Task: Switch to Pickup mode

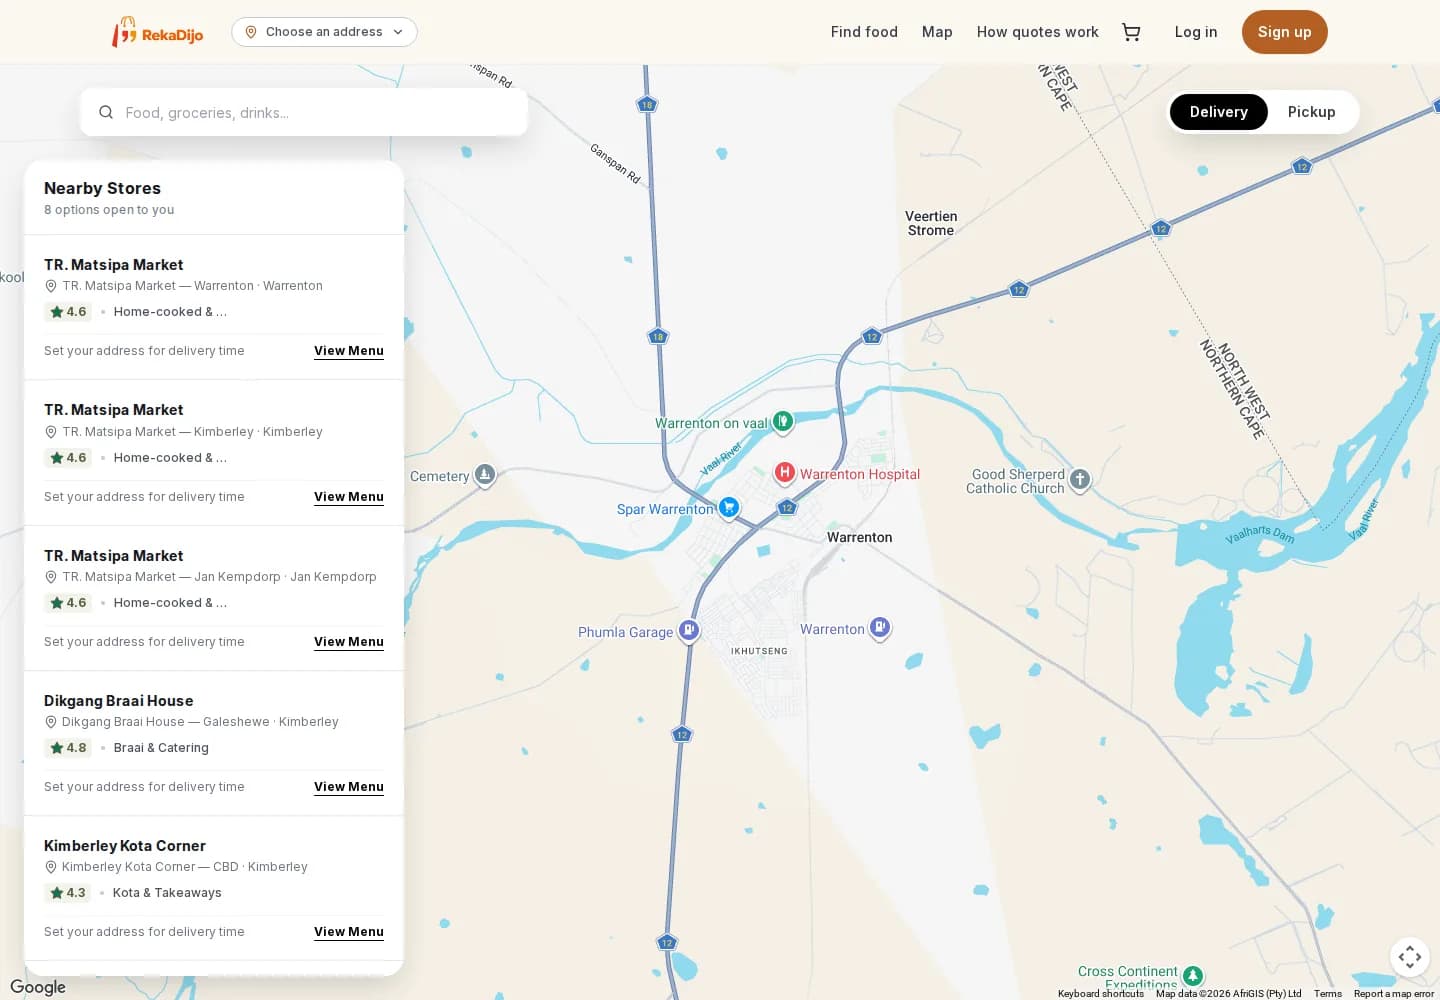Action: tap(1311, 112)
